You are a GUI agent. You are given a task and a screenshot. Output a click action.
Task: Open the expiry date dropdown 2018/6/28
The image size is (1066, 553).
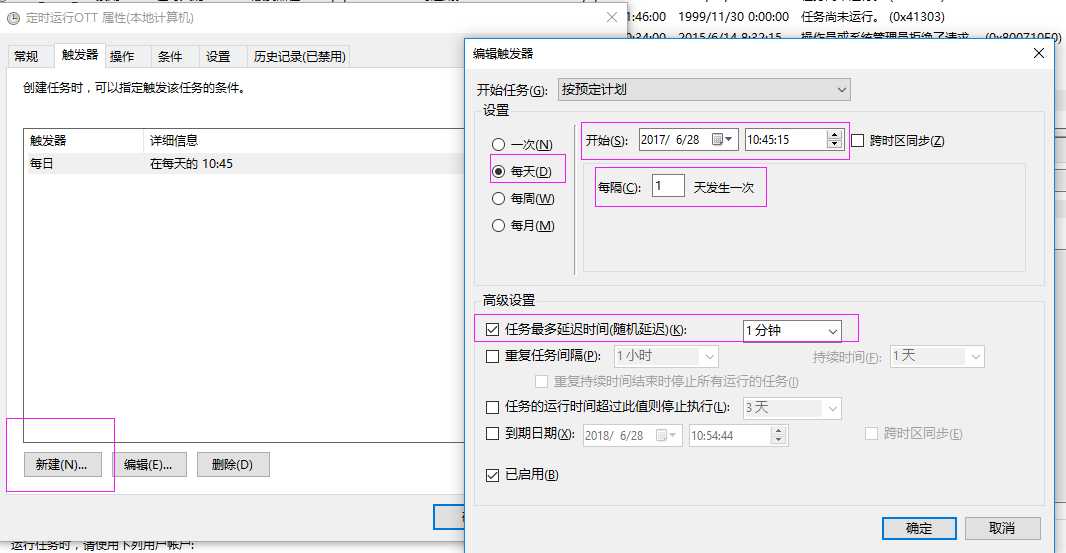[632, 435]
